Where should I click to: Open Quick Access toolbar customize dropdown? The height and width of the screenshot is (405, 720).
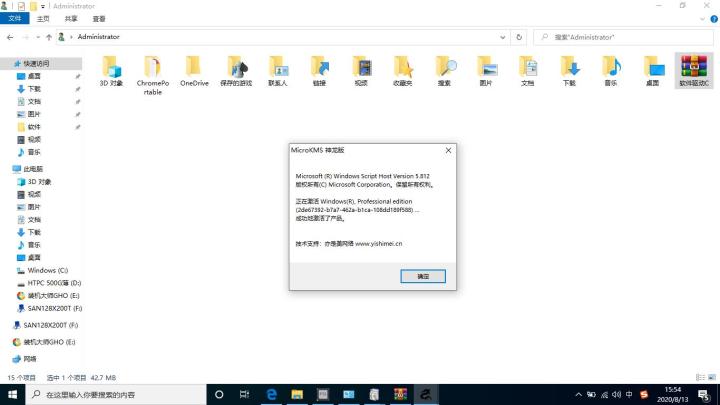click(x=43, y=6)
